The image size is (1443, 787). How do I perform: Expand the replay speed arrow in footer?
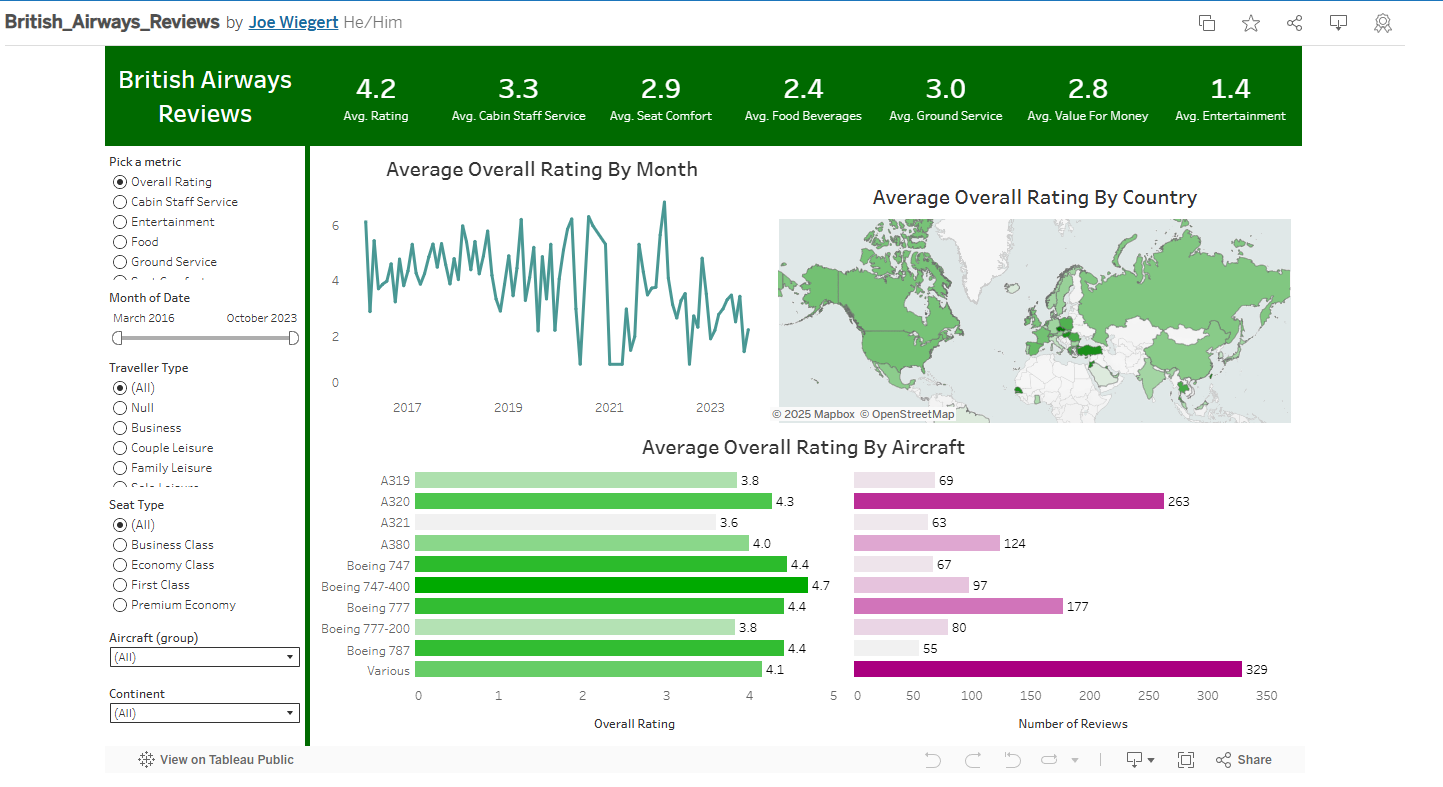tap(1075, 760)
